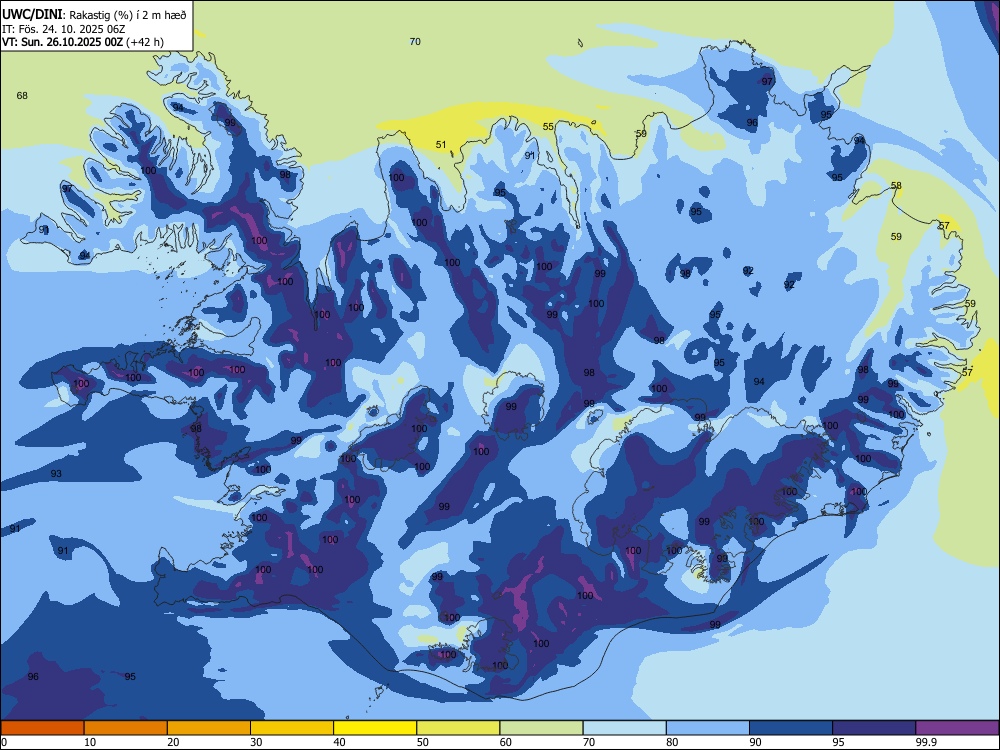Click the '10' legend tick label
This screenshot has width=1000, height=750.
pos(90,742)
